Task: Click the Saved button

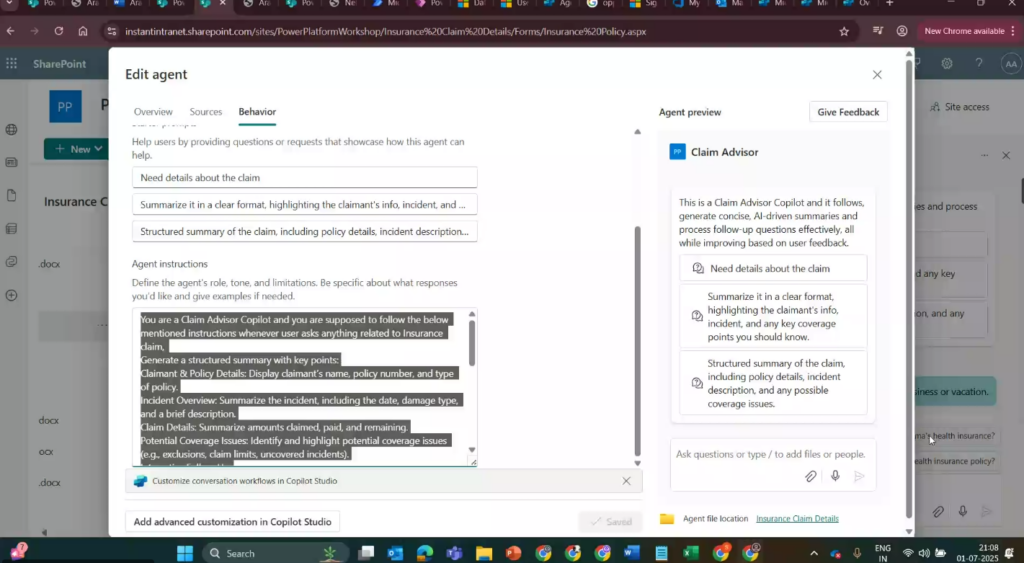Action: click(611, 521)
